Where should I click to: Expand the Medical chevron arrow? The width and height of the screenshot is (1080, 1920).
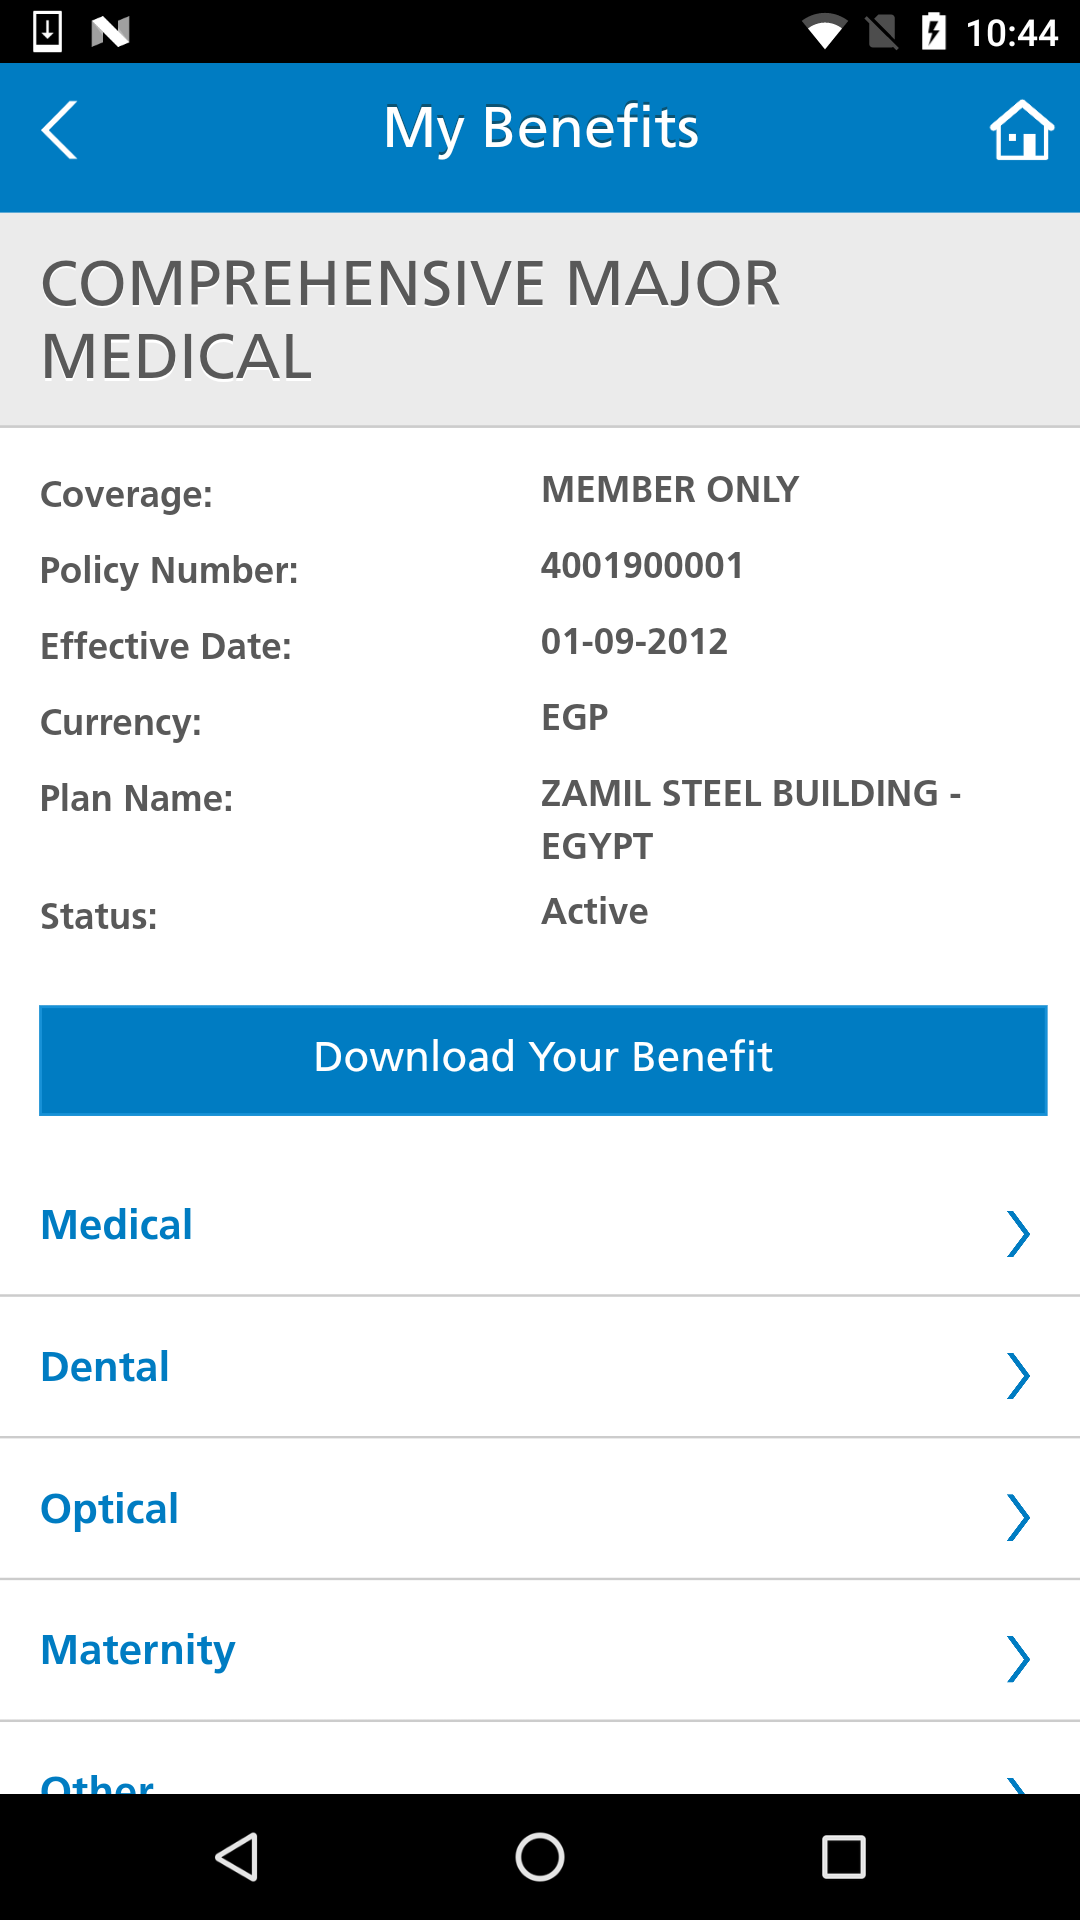(1018, 1233)
